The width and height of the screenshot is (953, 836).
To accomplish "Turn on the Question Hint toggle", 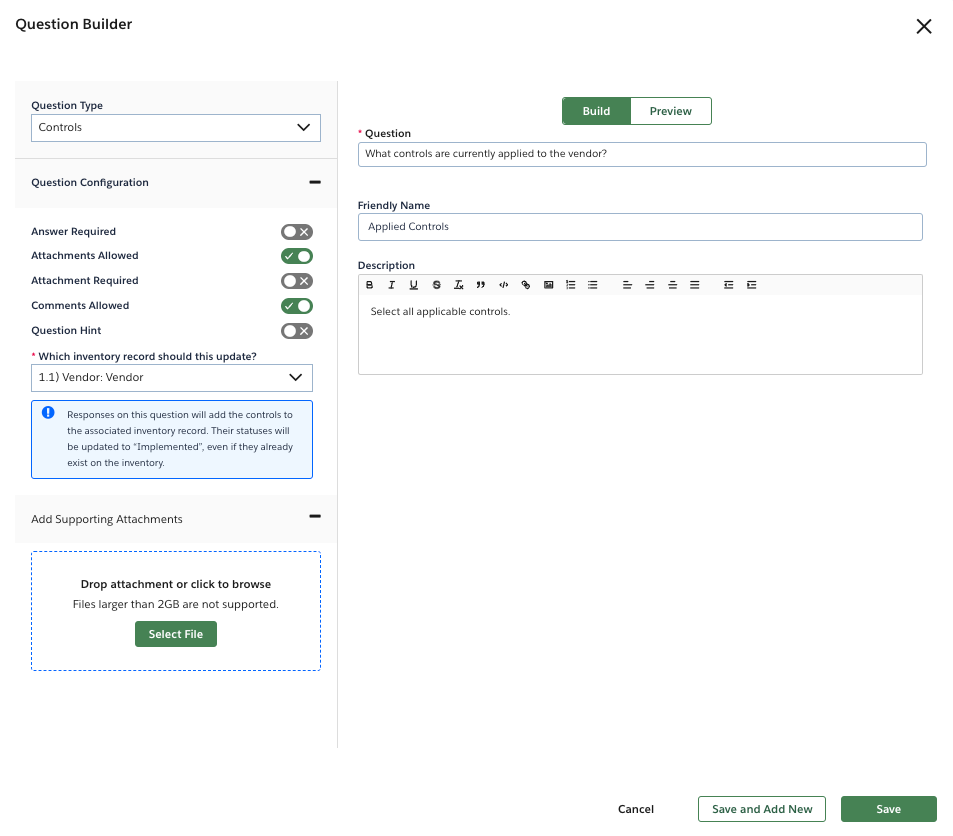I will pos(296,331).
